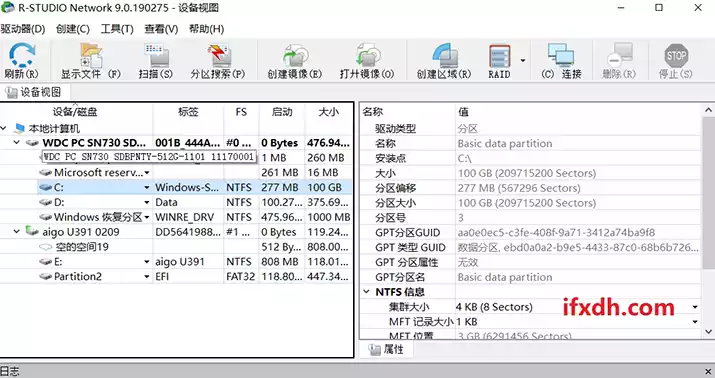Open the dropdown arrow on the C: row
Image resolution: width=715 pixels, height=378 pixels.
[147, 187]
